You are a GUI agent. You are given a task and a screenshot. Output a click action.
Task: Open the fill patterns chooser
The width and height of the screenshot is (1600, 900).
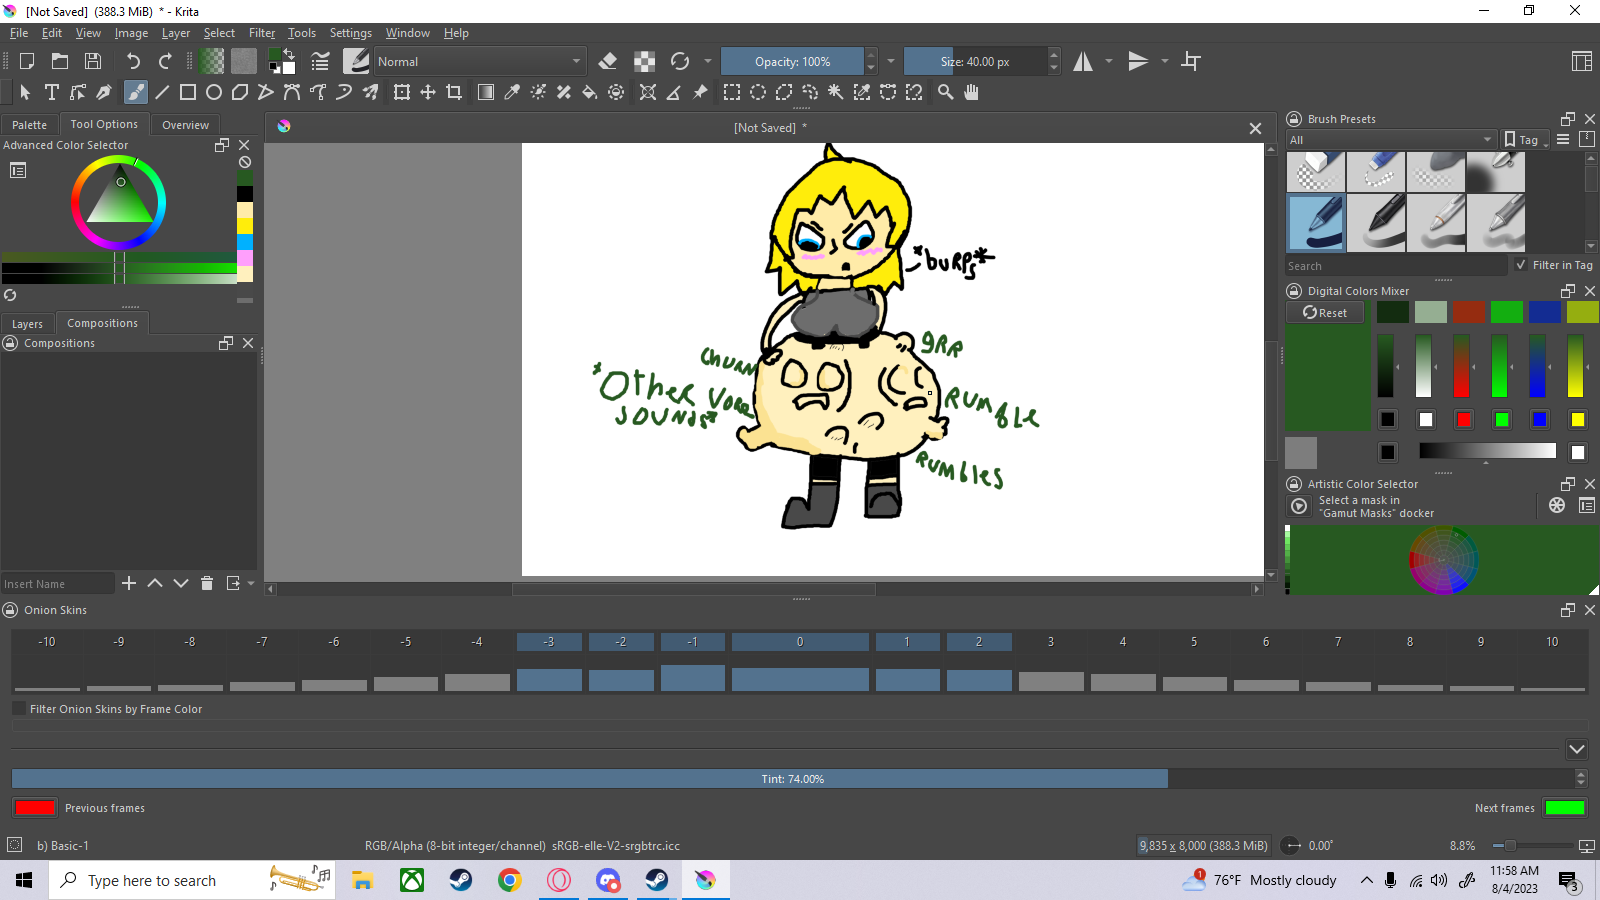(x=244, y=61)
